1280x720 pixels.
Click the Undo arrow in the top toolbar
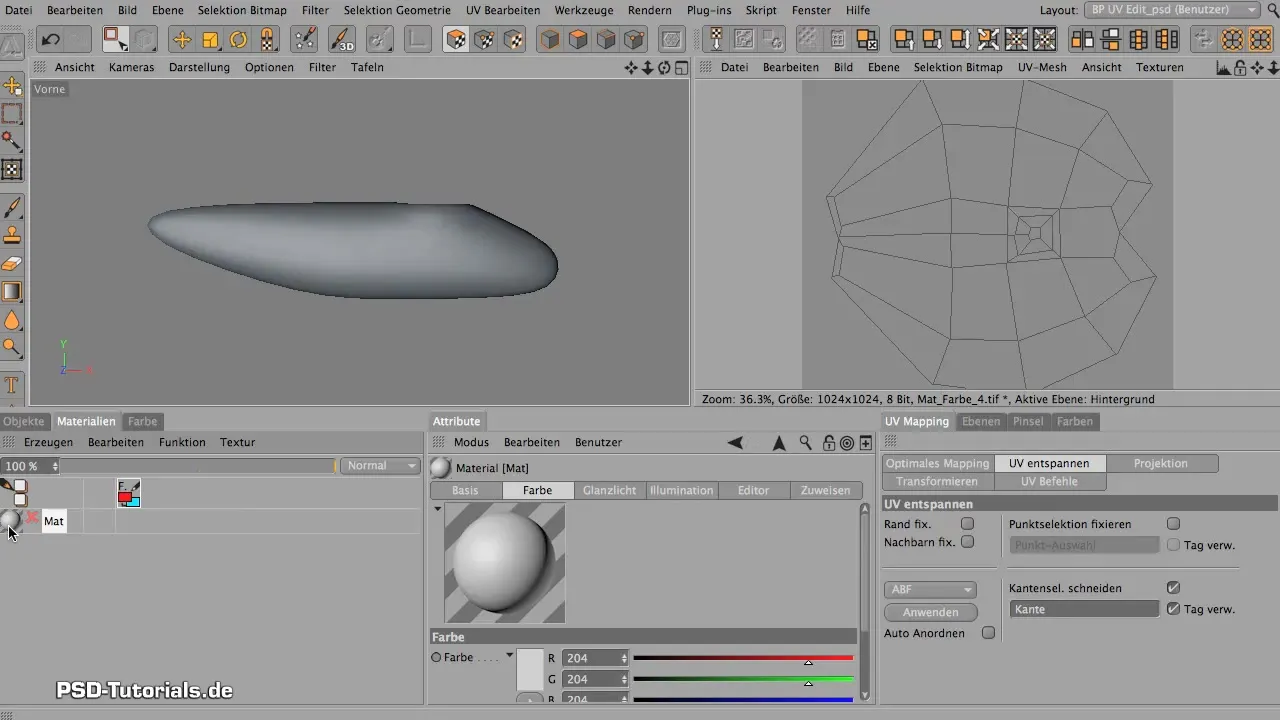[x=50, y=40]
